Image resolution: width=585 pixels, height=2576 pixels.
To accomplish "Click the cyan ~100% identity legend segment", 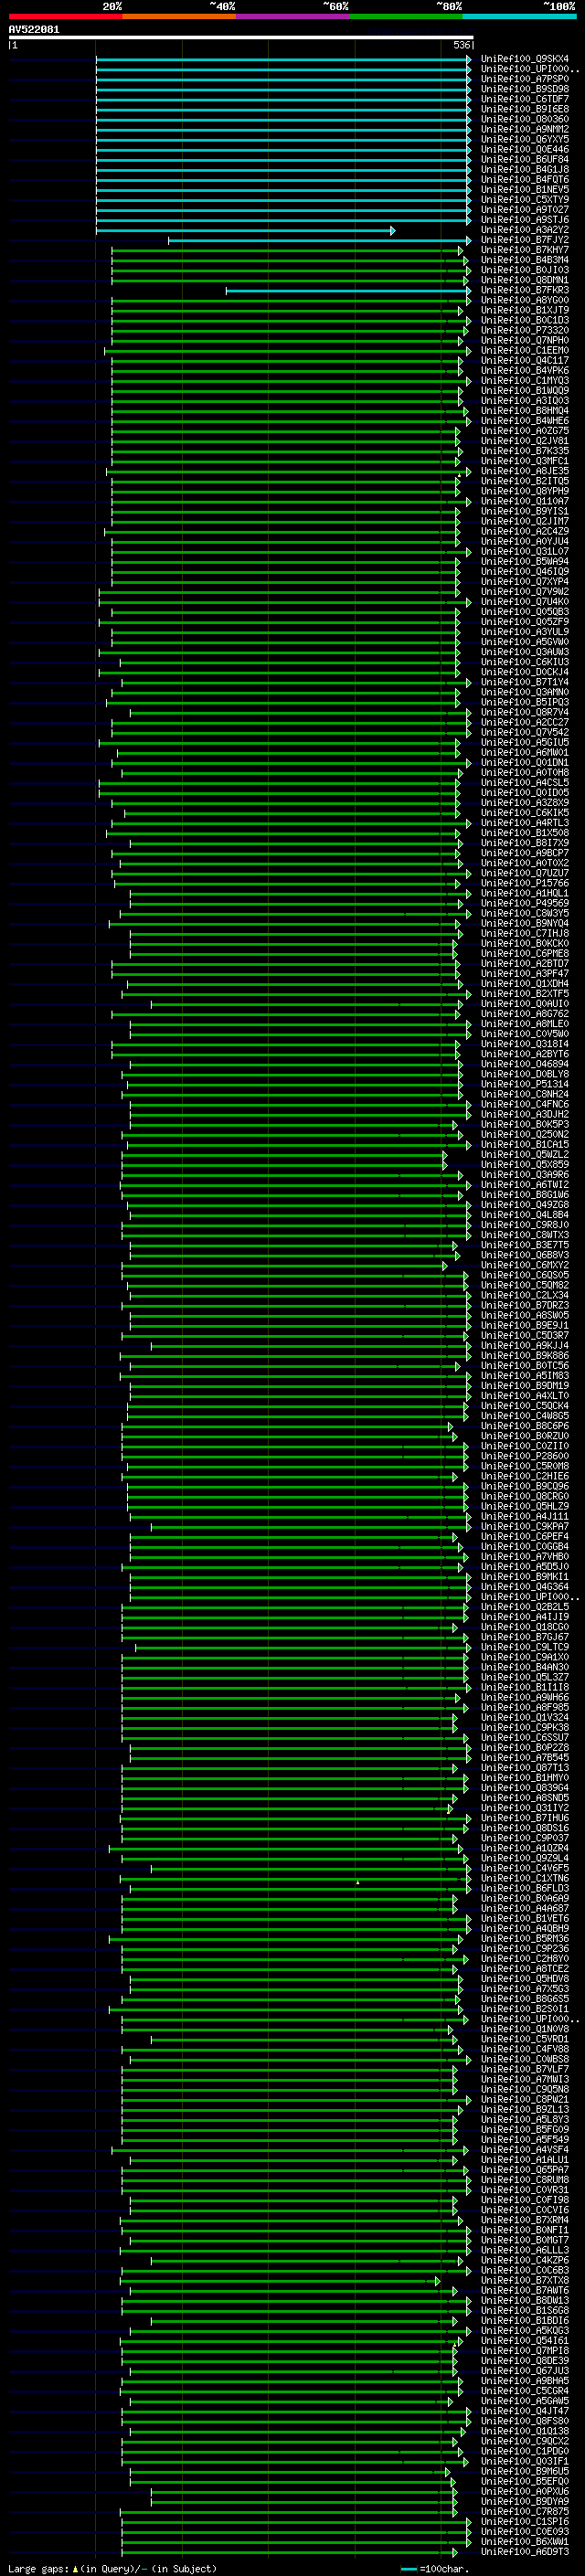I will (520, 16).
